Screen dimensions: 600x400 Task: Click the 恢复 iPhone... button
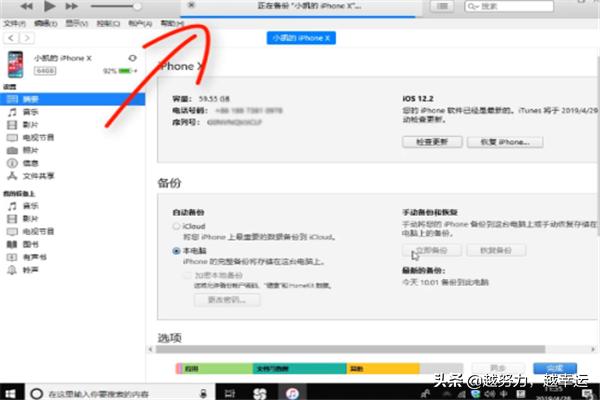(x=505, y=142)
